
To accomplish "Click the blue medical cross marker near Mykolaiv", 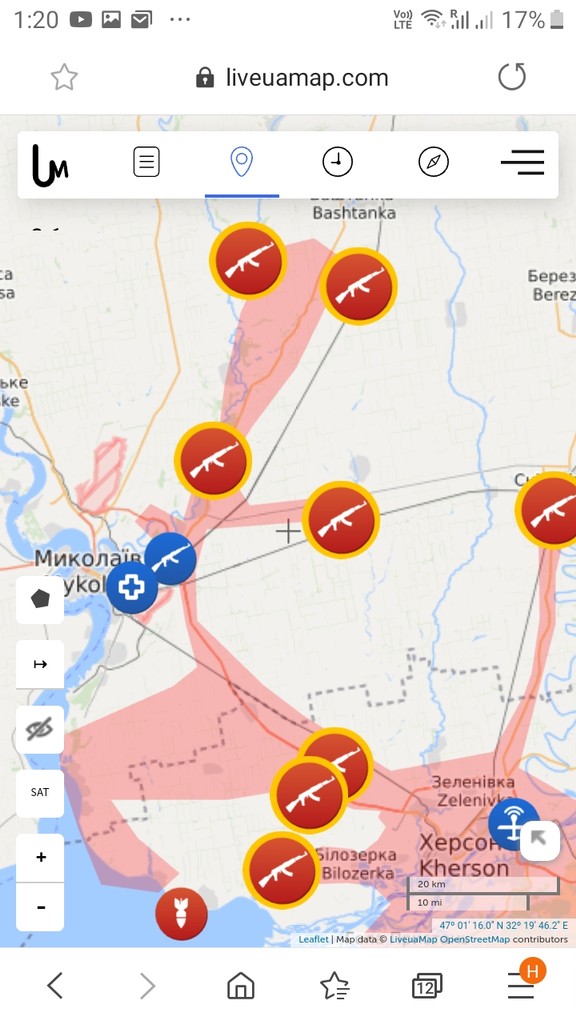I will (x=132, y=588).
